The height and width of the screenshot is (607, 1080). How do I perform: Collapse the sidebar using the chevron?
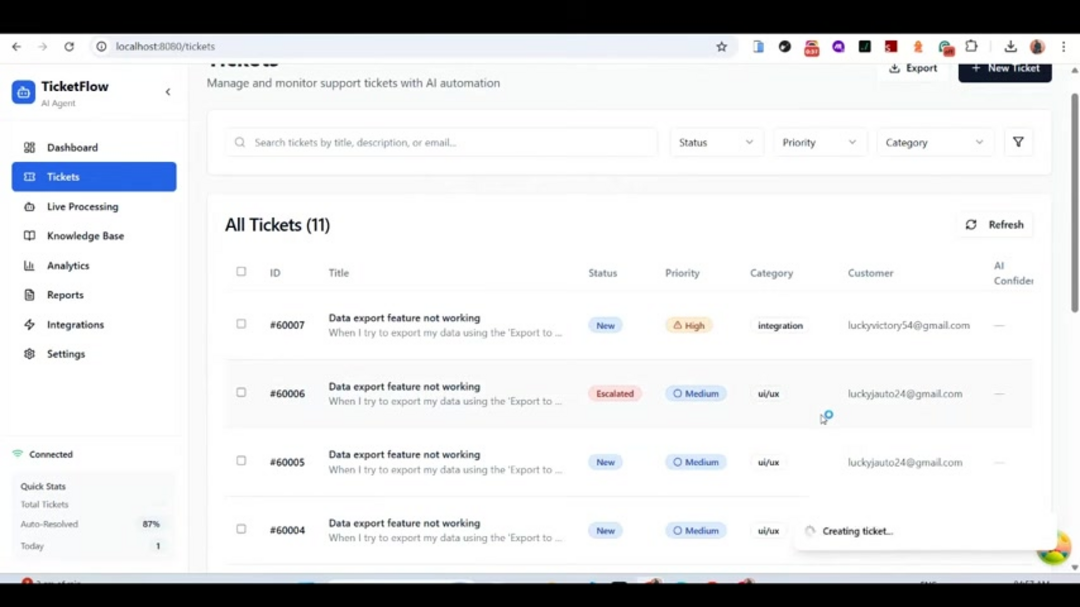tap(168, 92)
